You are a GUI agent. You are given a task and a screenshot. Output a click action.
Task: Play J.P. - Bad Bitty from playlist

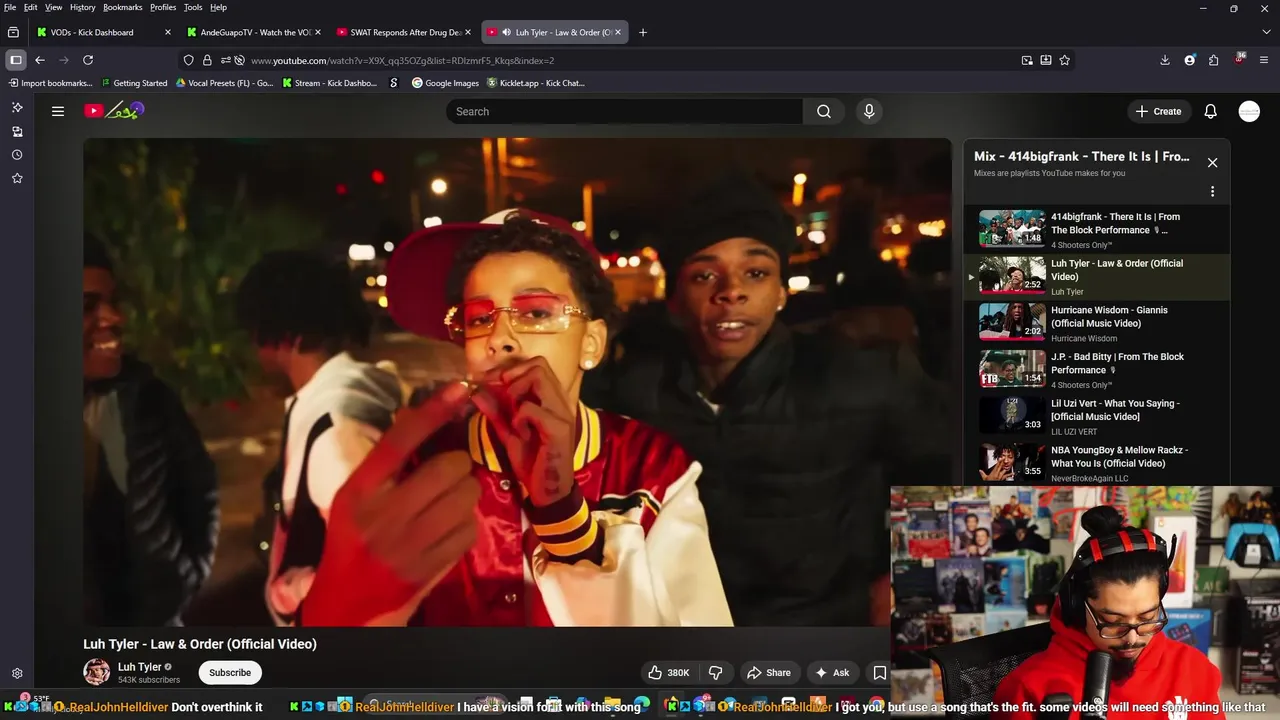click(x=1097, y=370)
